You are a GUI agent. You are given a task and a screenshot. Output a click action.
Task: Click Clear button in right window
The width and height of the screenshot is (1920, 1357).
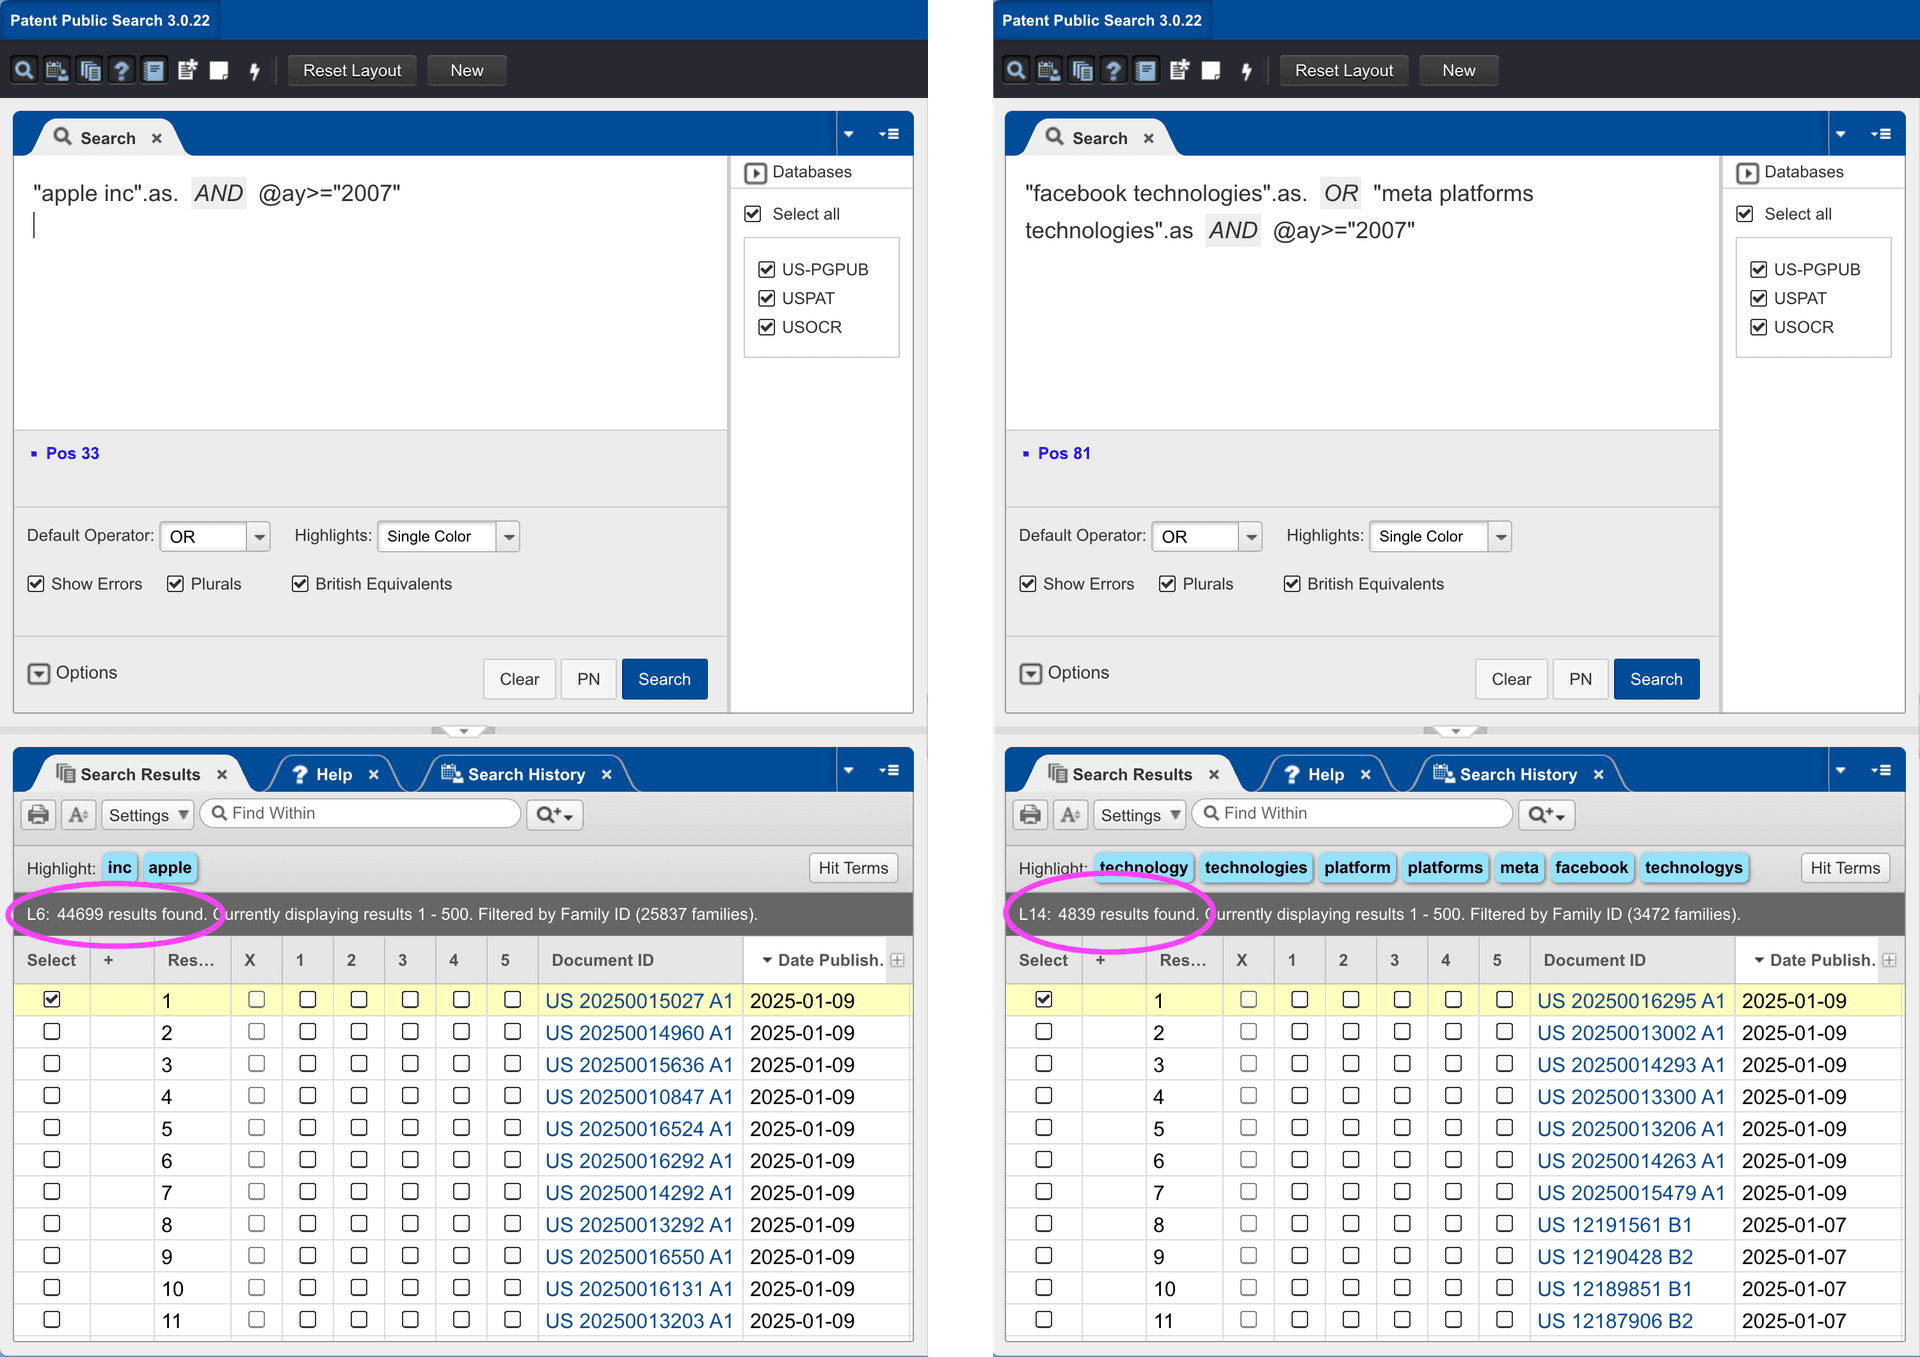tap(1511, 679)
